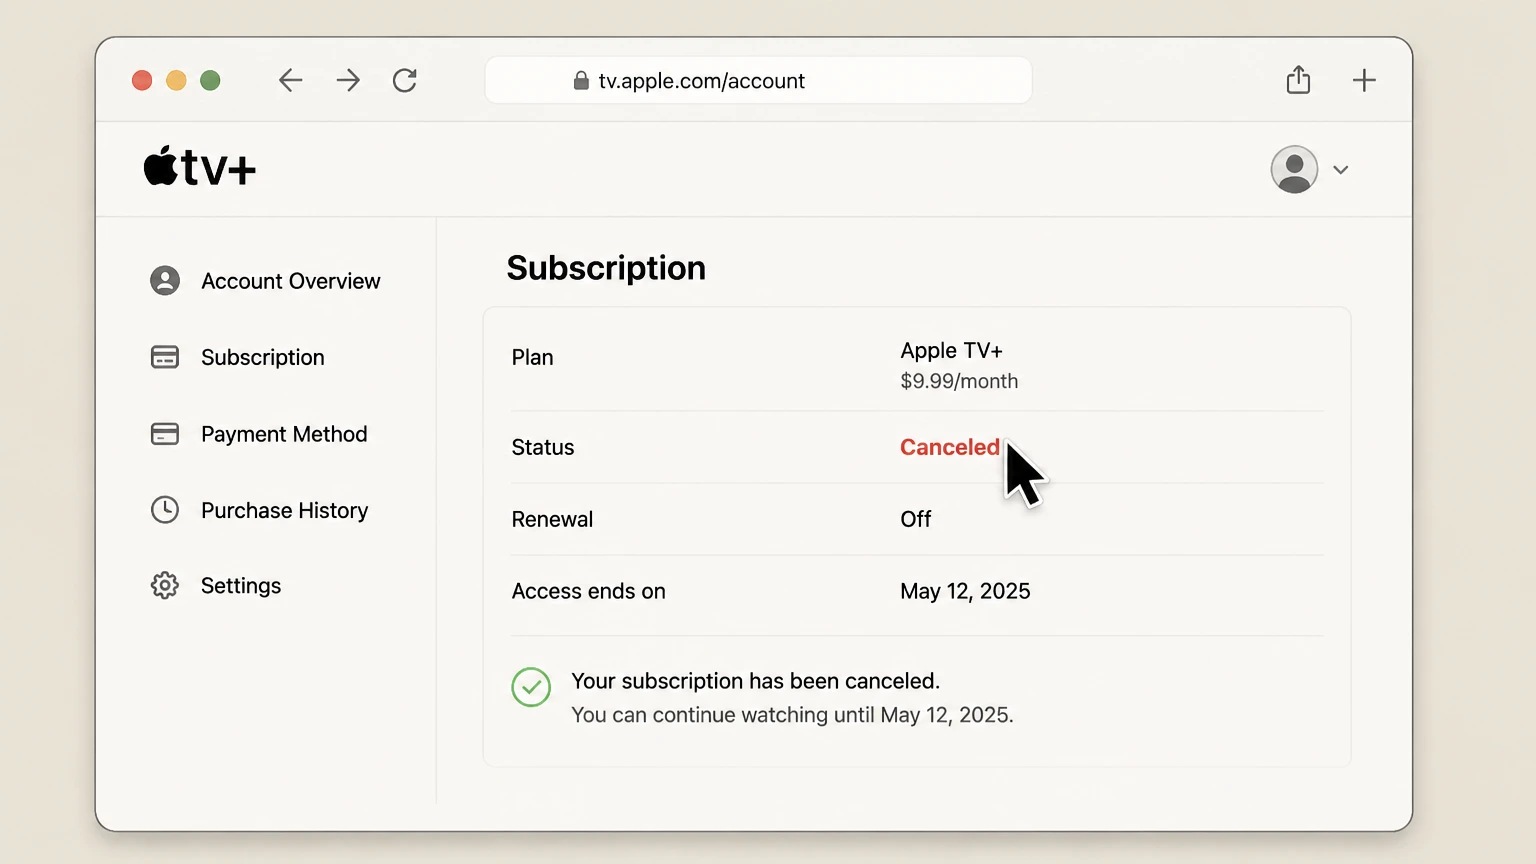The height and width of the screenshot is (864, 1536).
Task: Click the Renewal row label
Action: click(552, 519)
